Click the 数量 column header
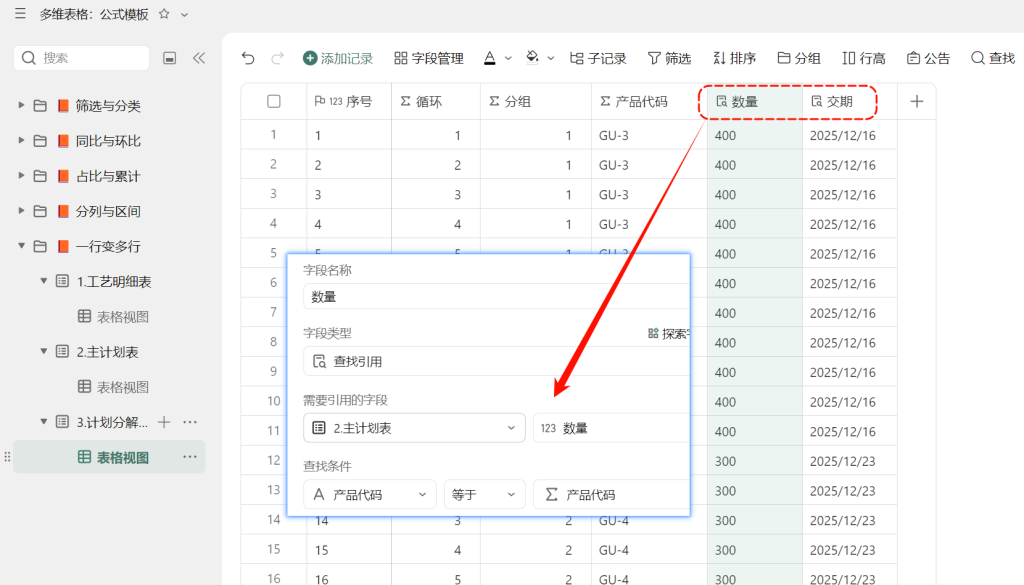Screen dimensions: 1024x585 point(754,101)
